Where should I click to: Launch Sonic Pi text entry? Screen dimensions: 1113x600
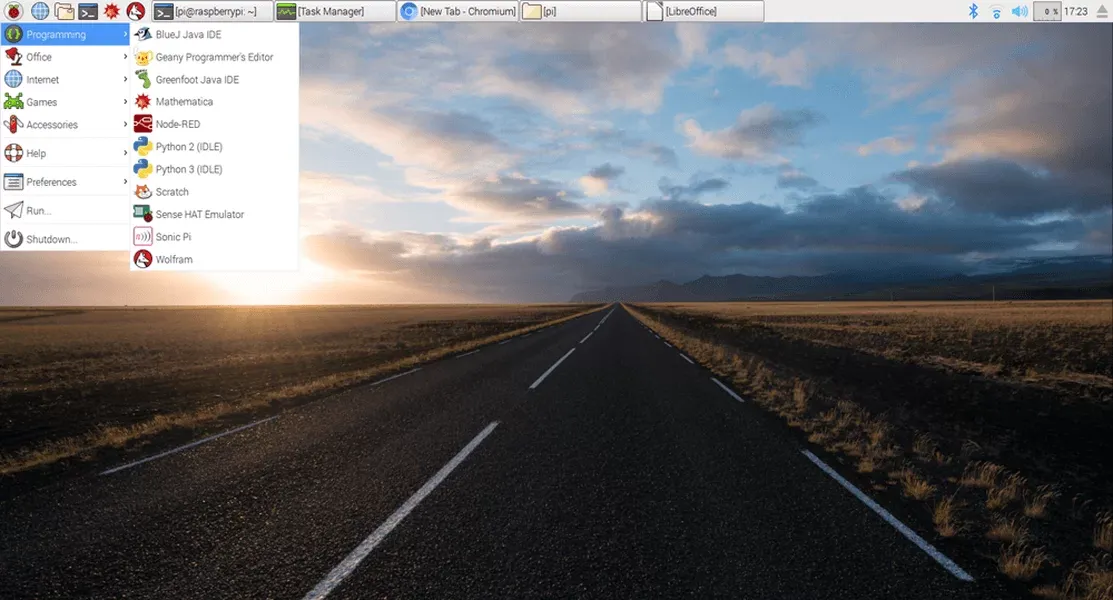pyautogui.click(x=173, y=236)
